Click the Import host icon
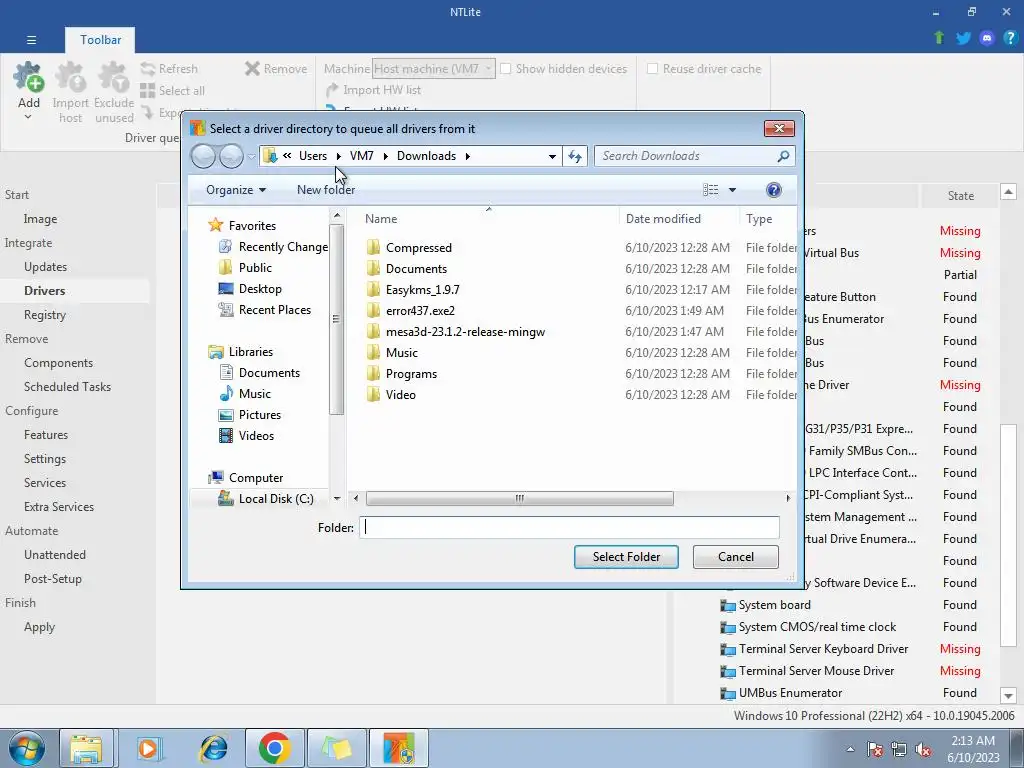The height and width of the screenshot is (768, 1024). 71,77
